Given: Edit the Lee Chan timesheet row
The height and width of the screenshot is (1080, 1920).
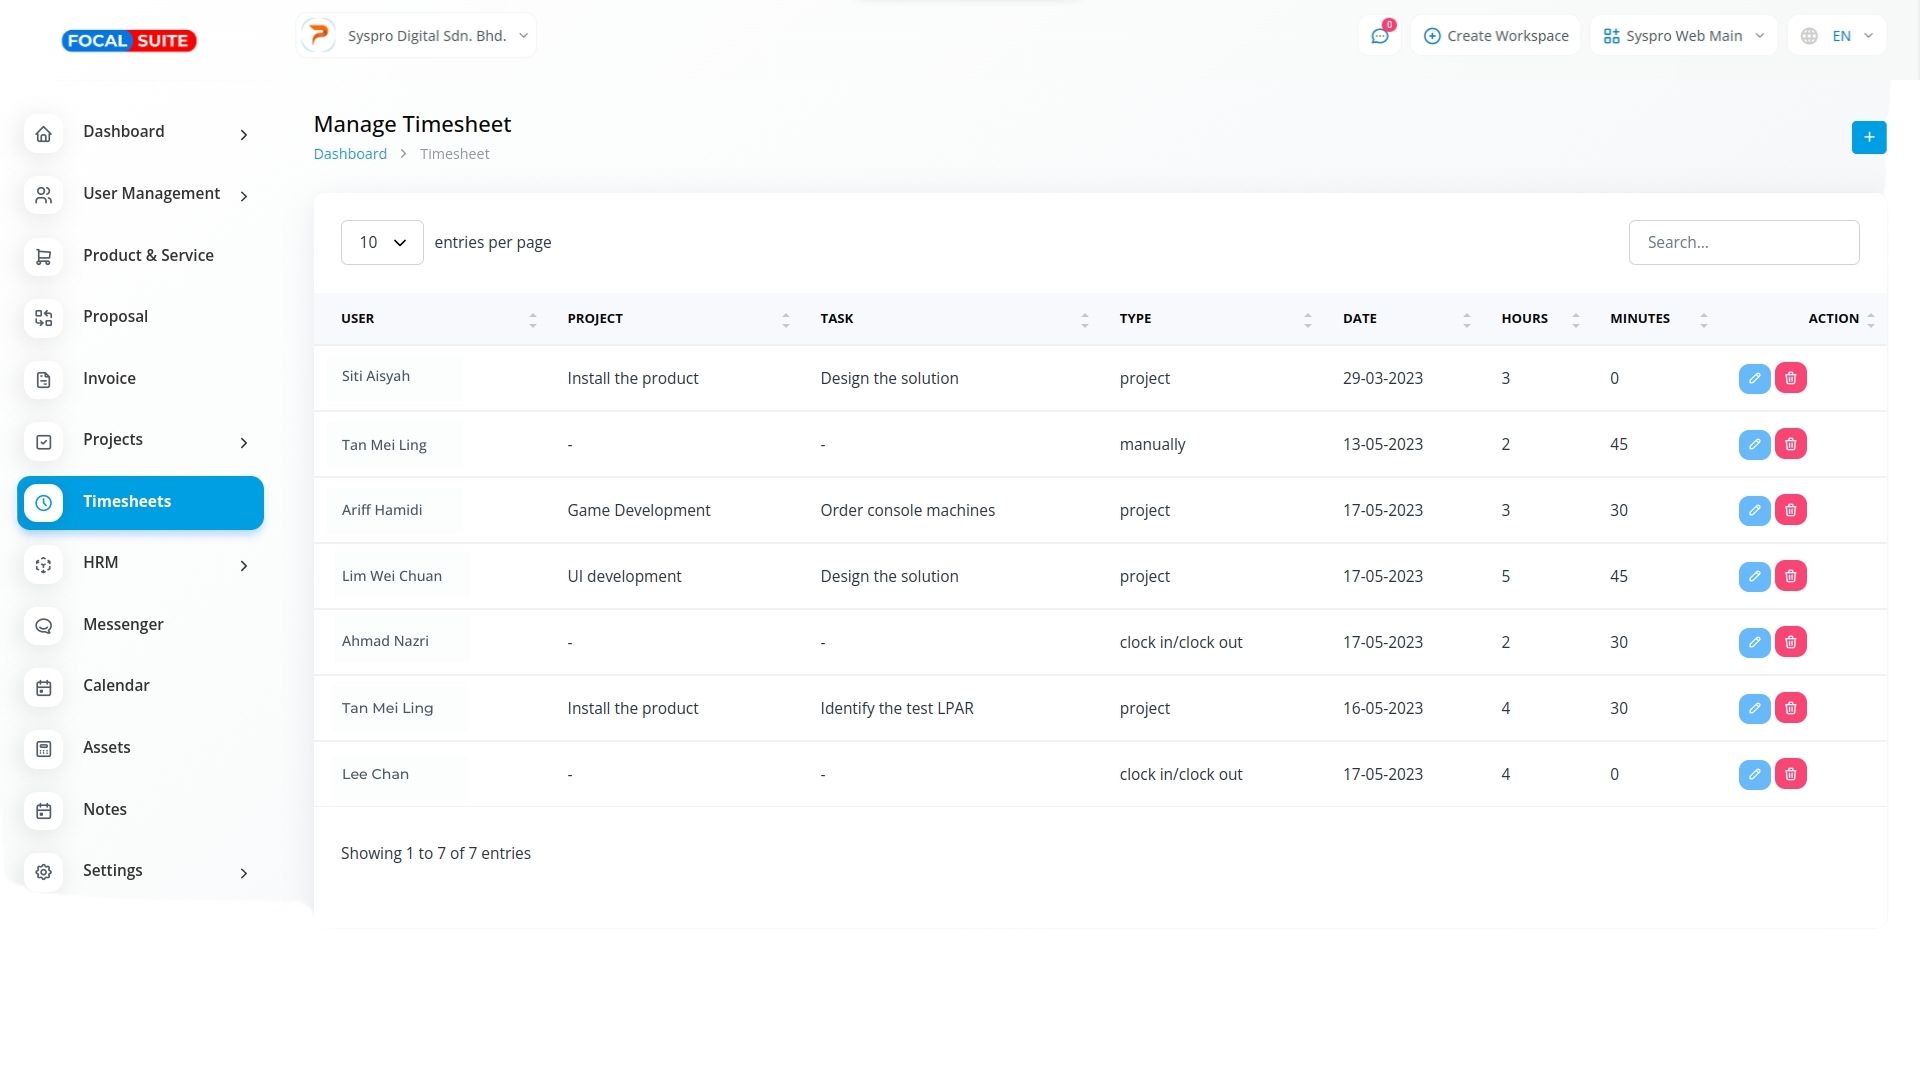Looking at the screenshot, I should coord(1754,774).
